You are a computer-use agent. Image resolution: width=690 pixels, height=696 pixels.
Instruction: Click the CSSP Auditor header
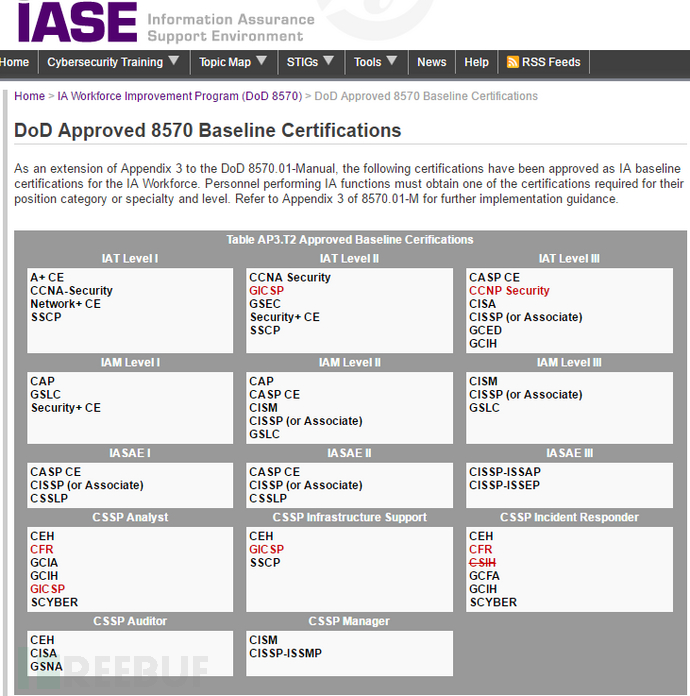coord(130,621)
